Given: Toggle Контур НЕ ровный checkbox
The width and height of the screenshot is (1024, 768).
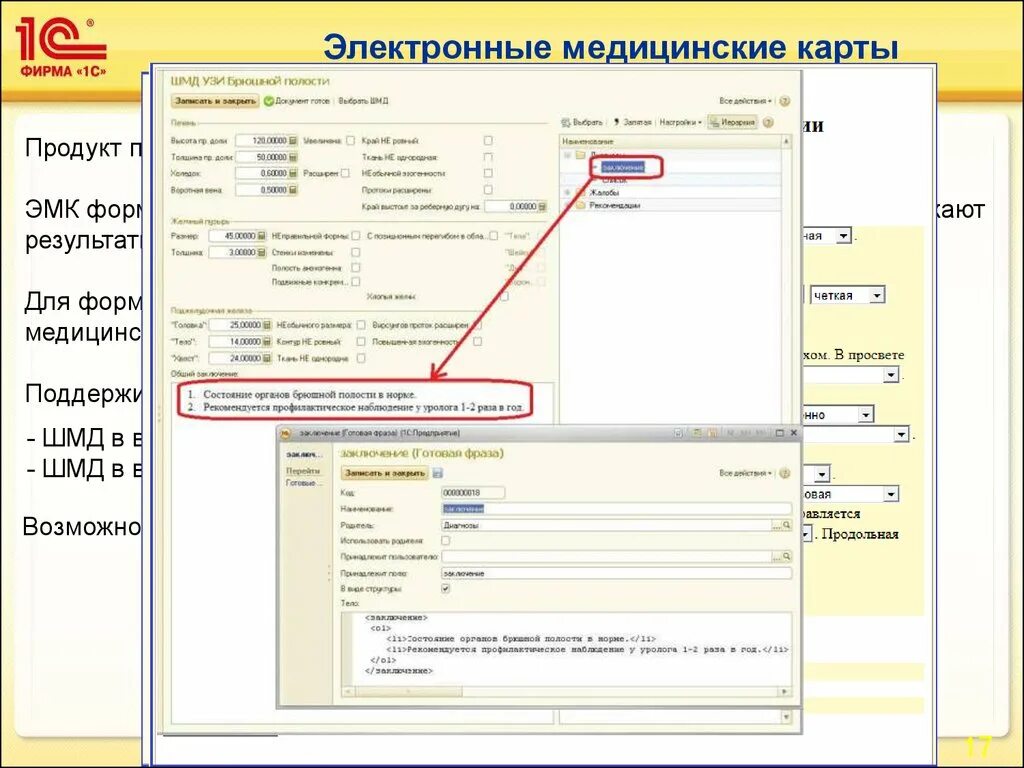Looking at the screenshot, I should [360, 342].
